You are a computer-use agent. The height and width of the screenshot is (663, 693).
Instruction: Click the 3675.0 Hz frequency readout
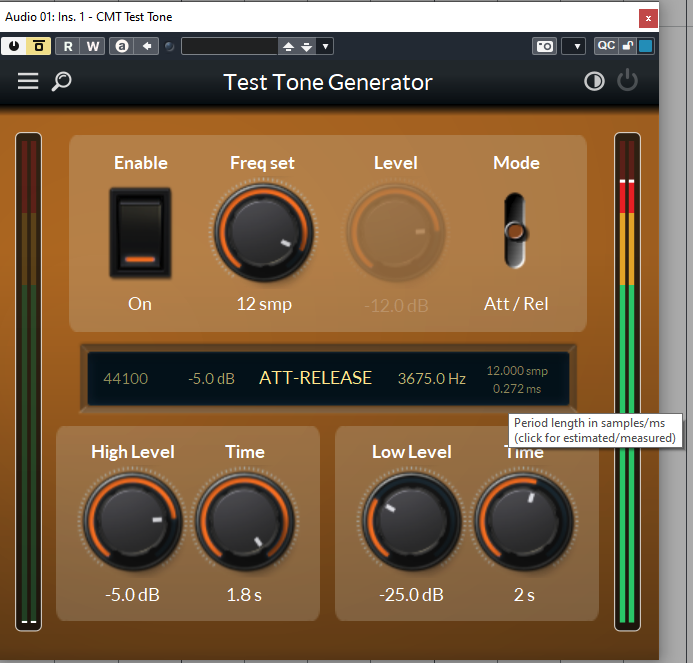pyautogui.click(x=432, y=379)
